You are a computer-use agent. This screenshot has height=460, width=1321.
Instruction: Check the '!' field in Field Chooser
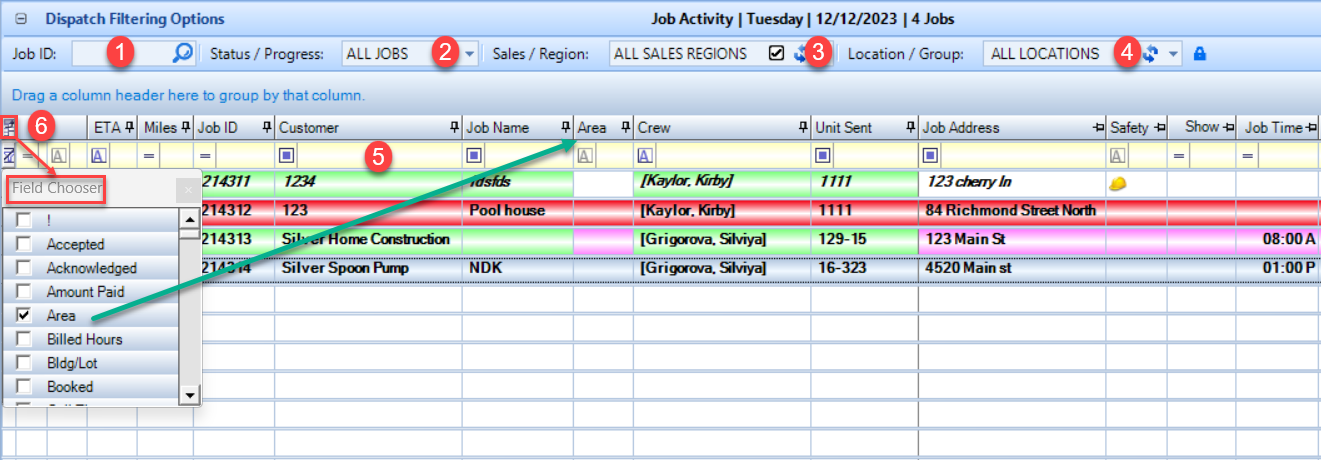coord(24,220)
